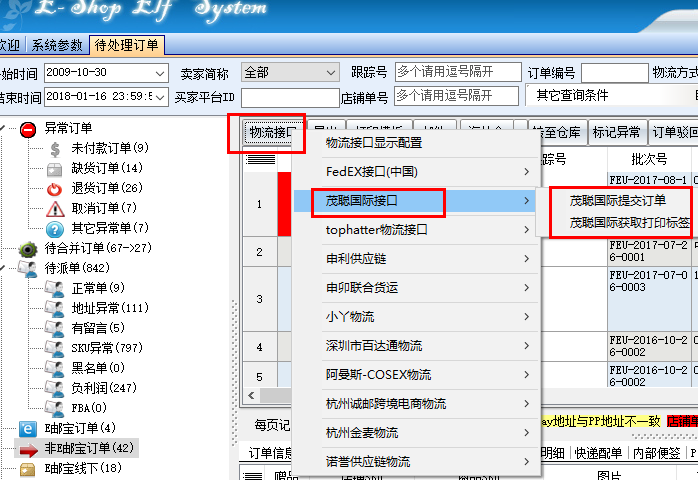
Task: Click the red arrow icon beside 非E邮宝订单(42)
Action: pyautogui.click(x=28, y=450)
